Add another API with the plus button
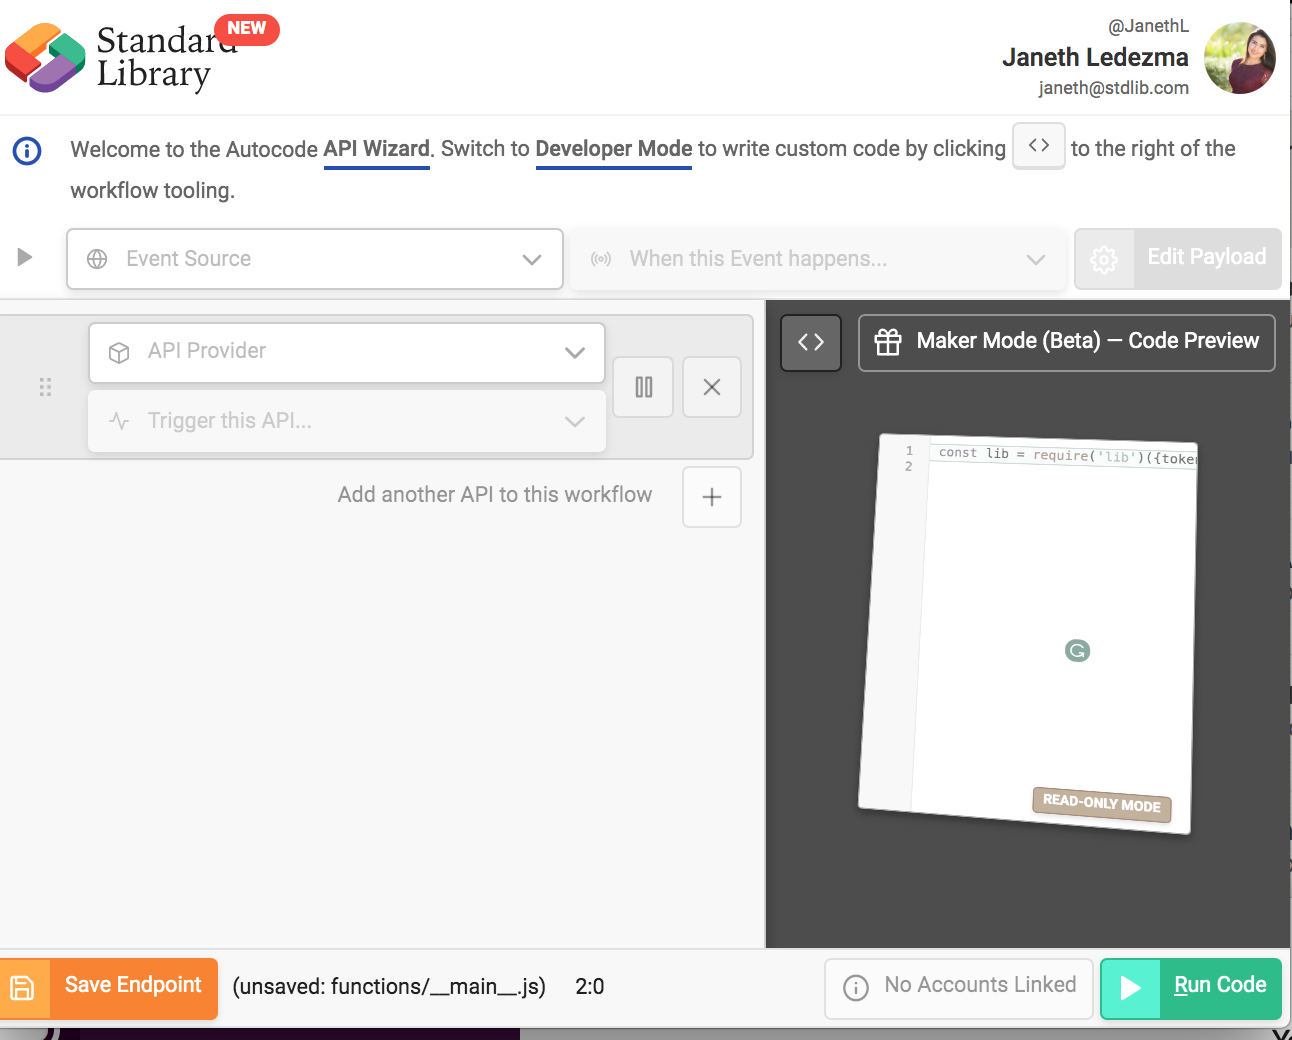This screenshot has height=1040, width=1292. click(x=712, y=497)
